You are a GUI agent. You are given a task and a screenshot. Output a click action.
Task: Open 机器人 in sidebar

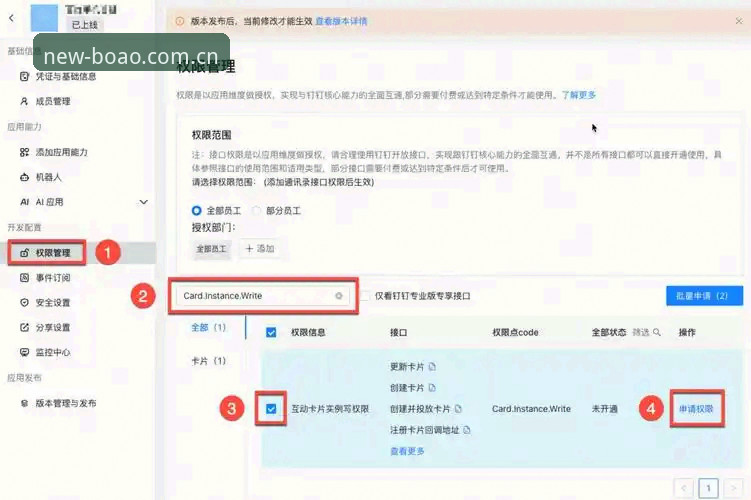pos(48,177)
